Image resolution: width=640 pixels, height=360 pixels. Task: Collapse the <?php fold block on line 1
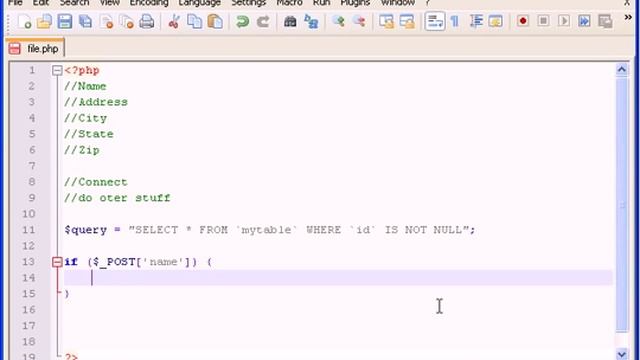point(57,71)
